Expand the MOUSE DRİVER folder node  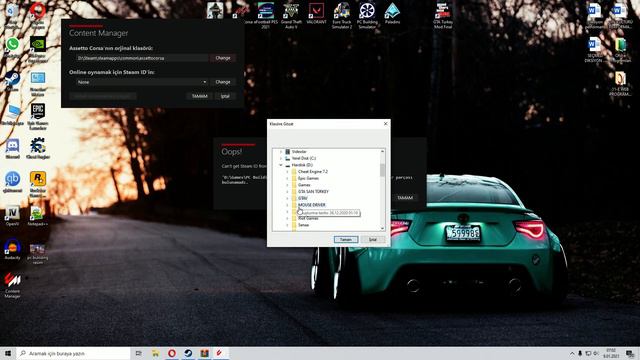(287, 205)
